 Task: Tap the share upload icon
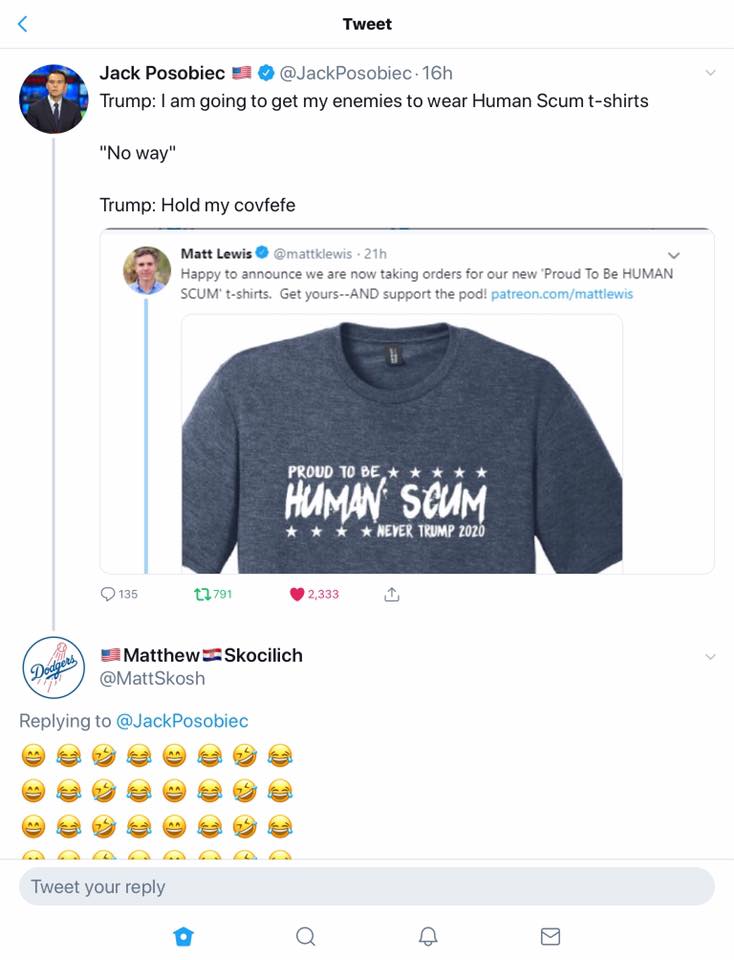point(392,594)
